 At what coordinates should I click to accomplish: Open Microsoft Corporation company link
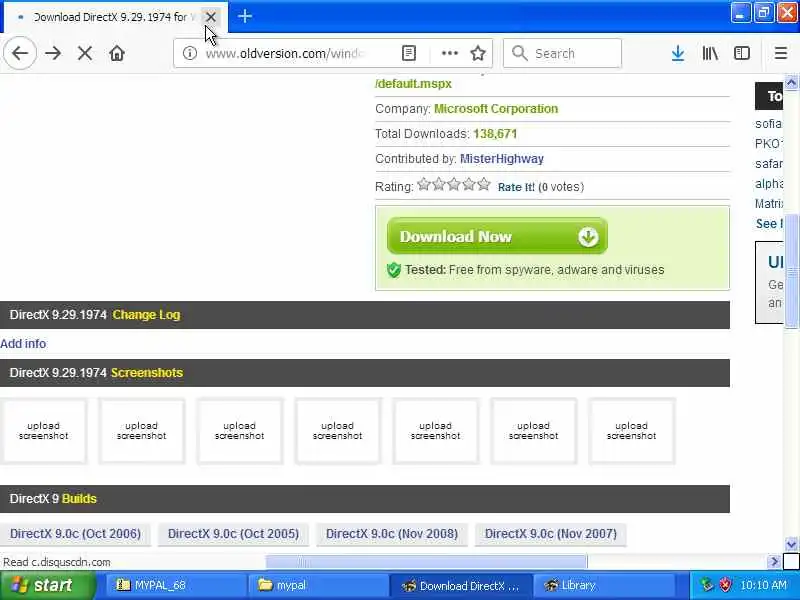click(x=496, y=109)
